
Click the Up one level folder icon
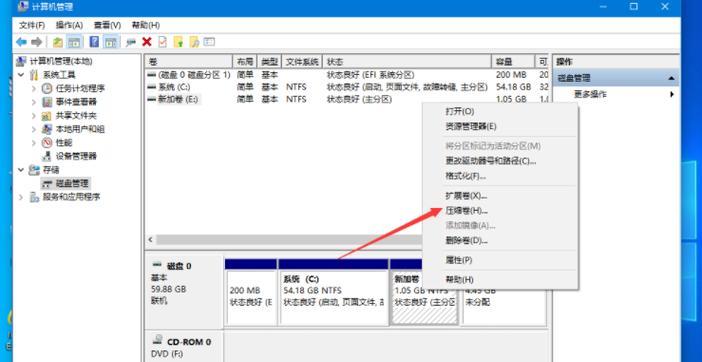(58, 42)
